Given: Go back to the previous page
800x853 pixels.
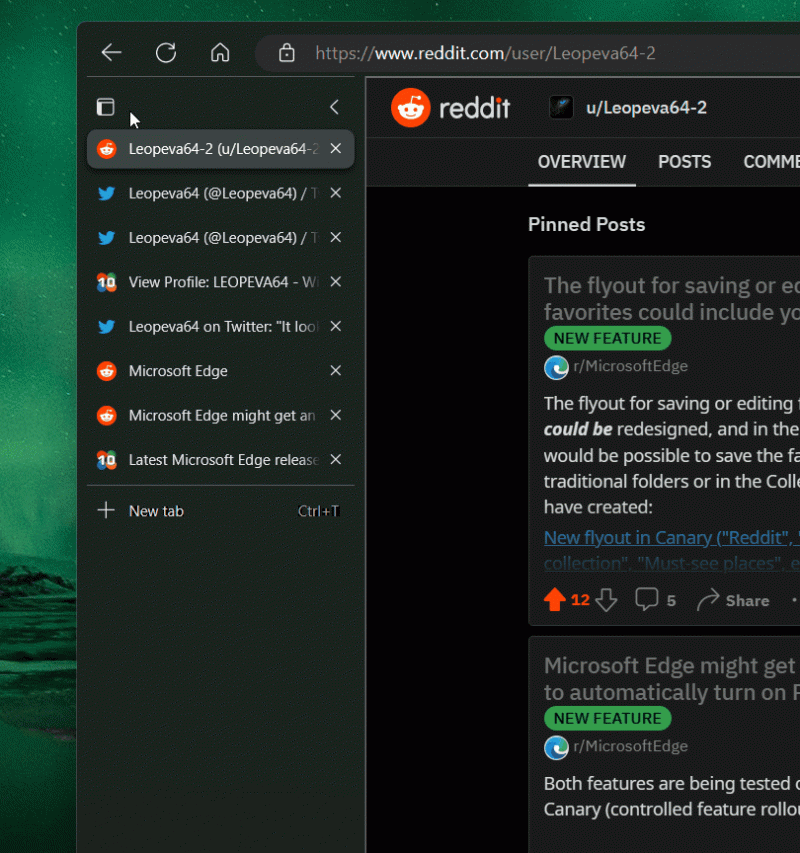Looking at the screenshot, I should coord(111,52).
